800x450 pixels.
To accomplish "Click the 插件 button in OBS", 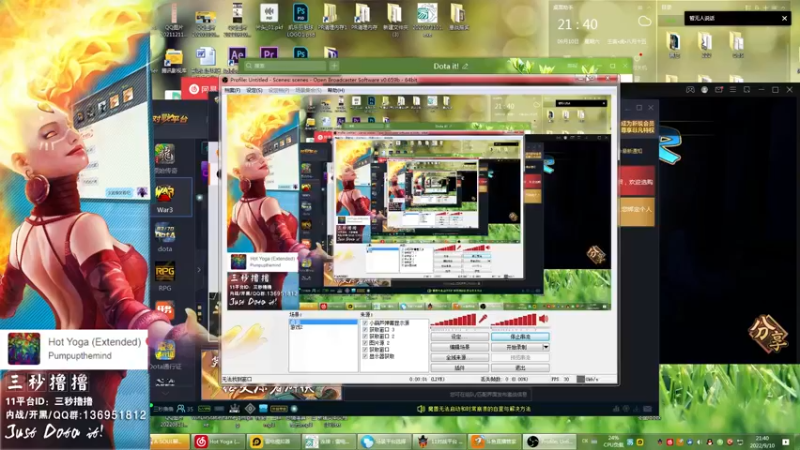I will pos(459,367).
